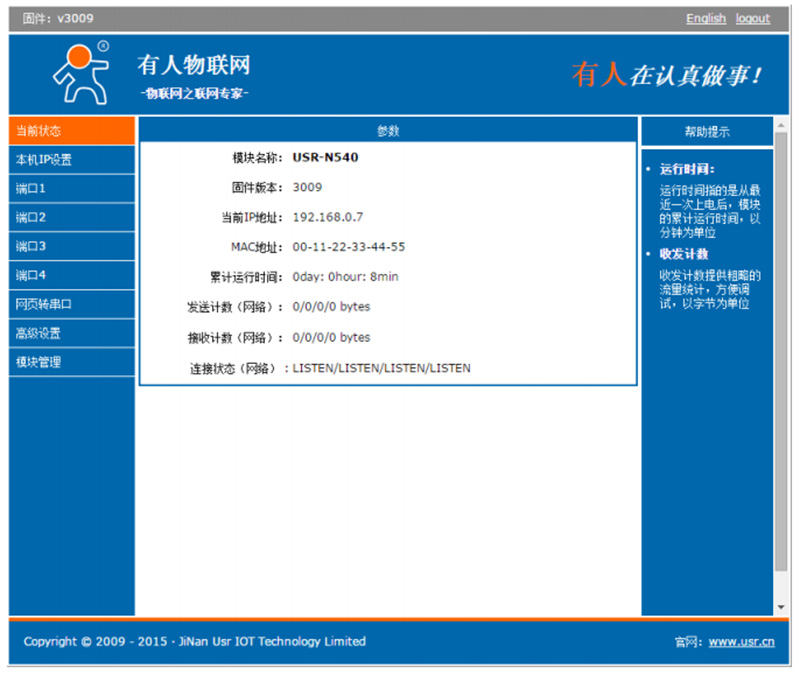Open the www.usr.cn official website link

741,642
